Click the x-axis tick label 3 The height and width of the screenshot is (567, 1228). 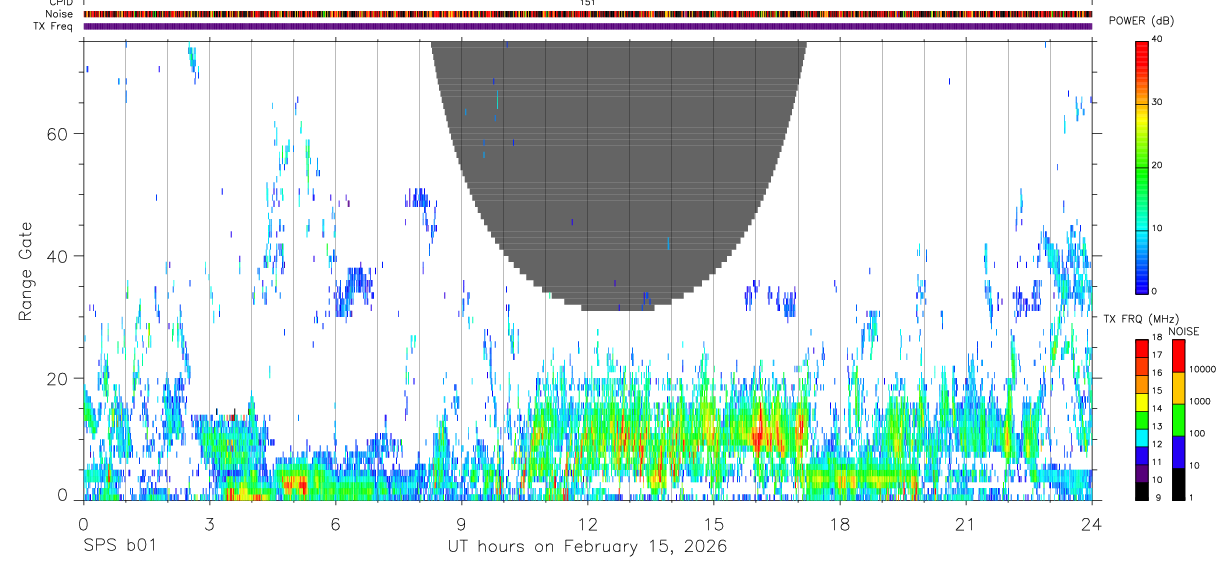(x=209, y=523)
